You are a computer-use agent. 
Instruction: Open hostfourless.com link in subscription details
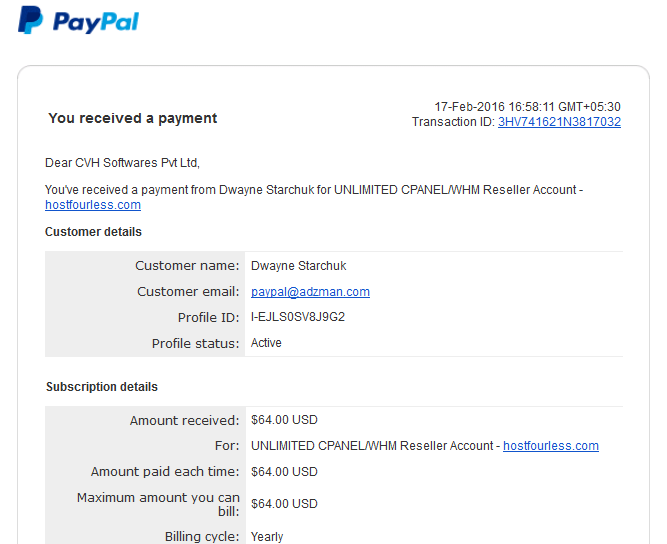[x=551, y=446]
